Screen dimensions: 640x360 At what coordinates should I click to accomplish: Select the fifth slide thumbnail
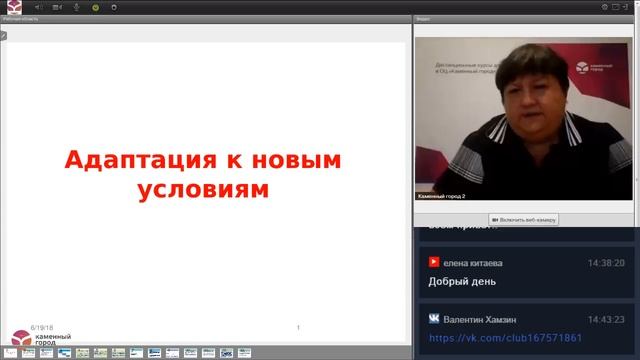click(82, 353)
